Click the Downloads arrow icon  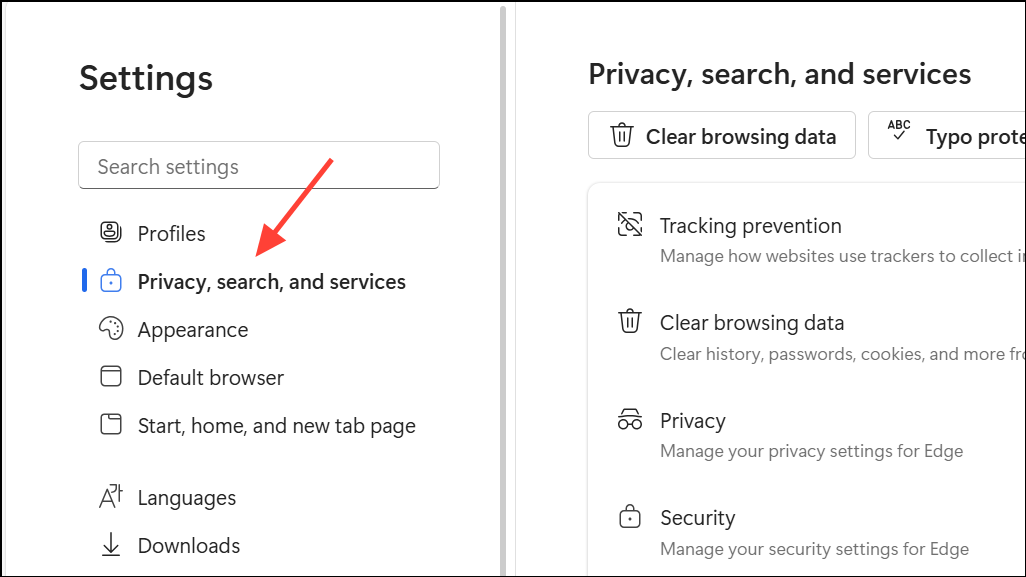[x=111, y=544]
